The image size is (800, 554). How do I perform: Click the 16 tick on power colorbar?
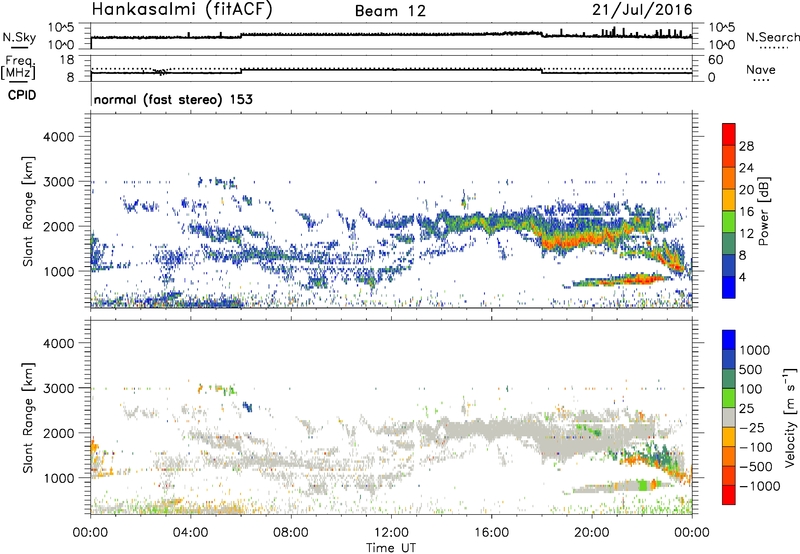tap(746, 212)
